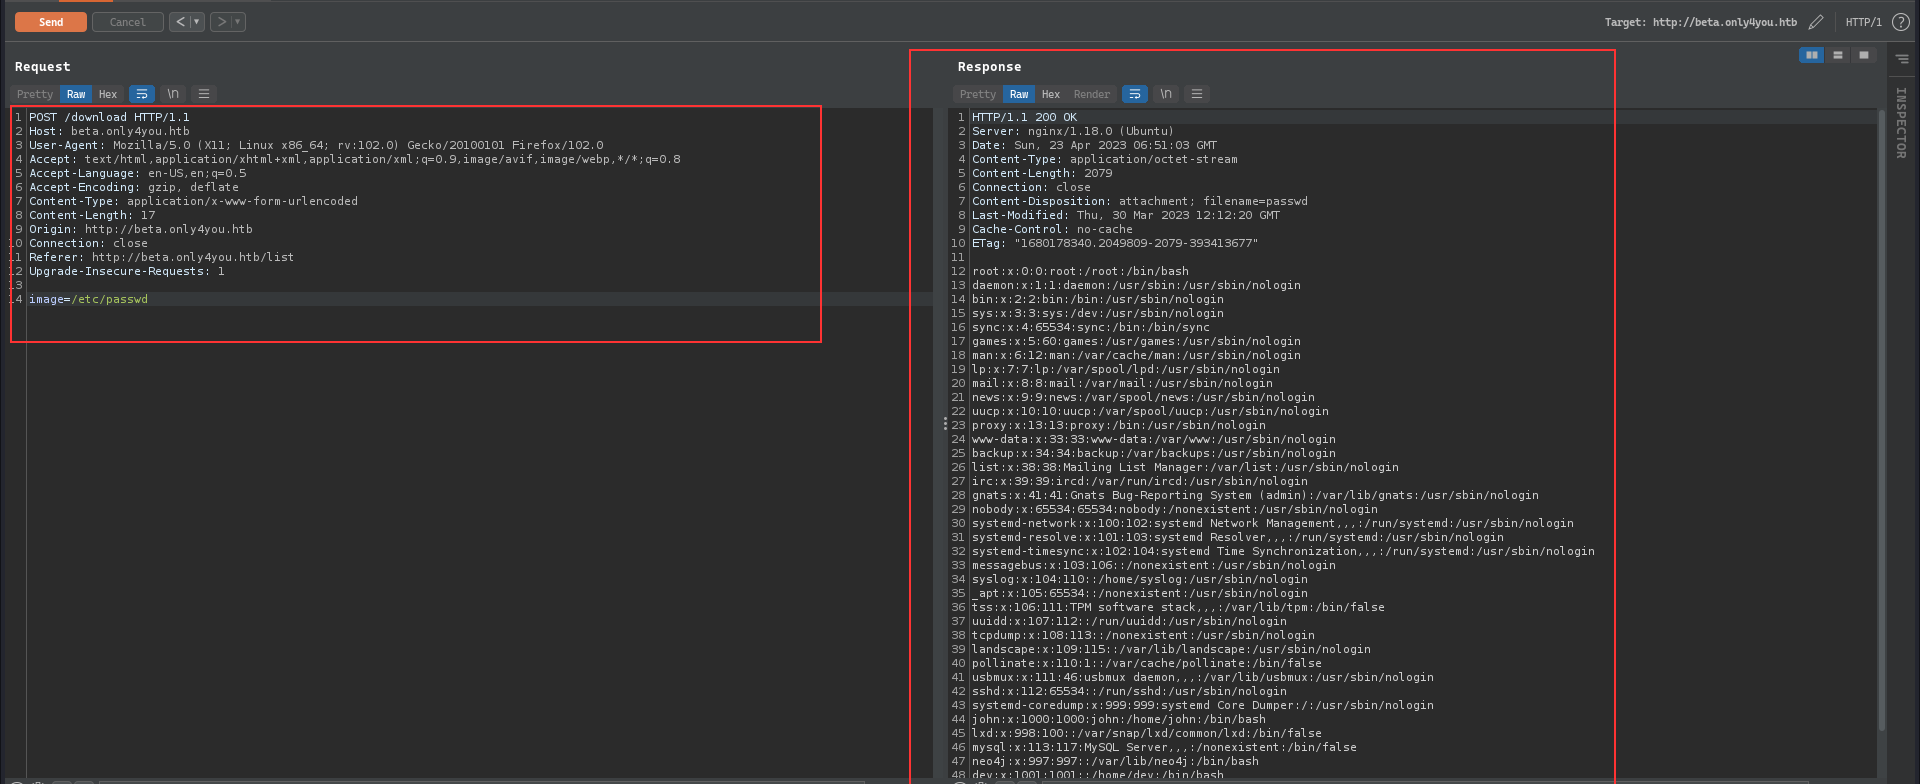Click the 'Upgrade-Insecure-Requests: 1' line
This screenshot has width=1920, height=784.
pos(127,271)
